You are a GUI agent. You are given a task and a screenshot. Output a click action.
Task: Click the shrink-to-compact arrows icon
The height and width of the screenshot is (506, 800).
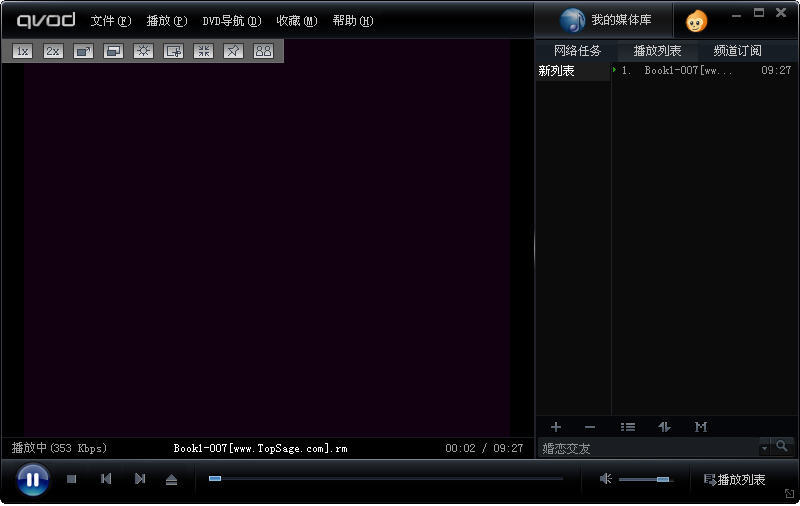(x=204, y=51)
